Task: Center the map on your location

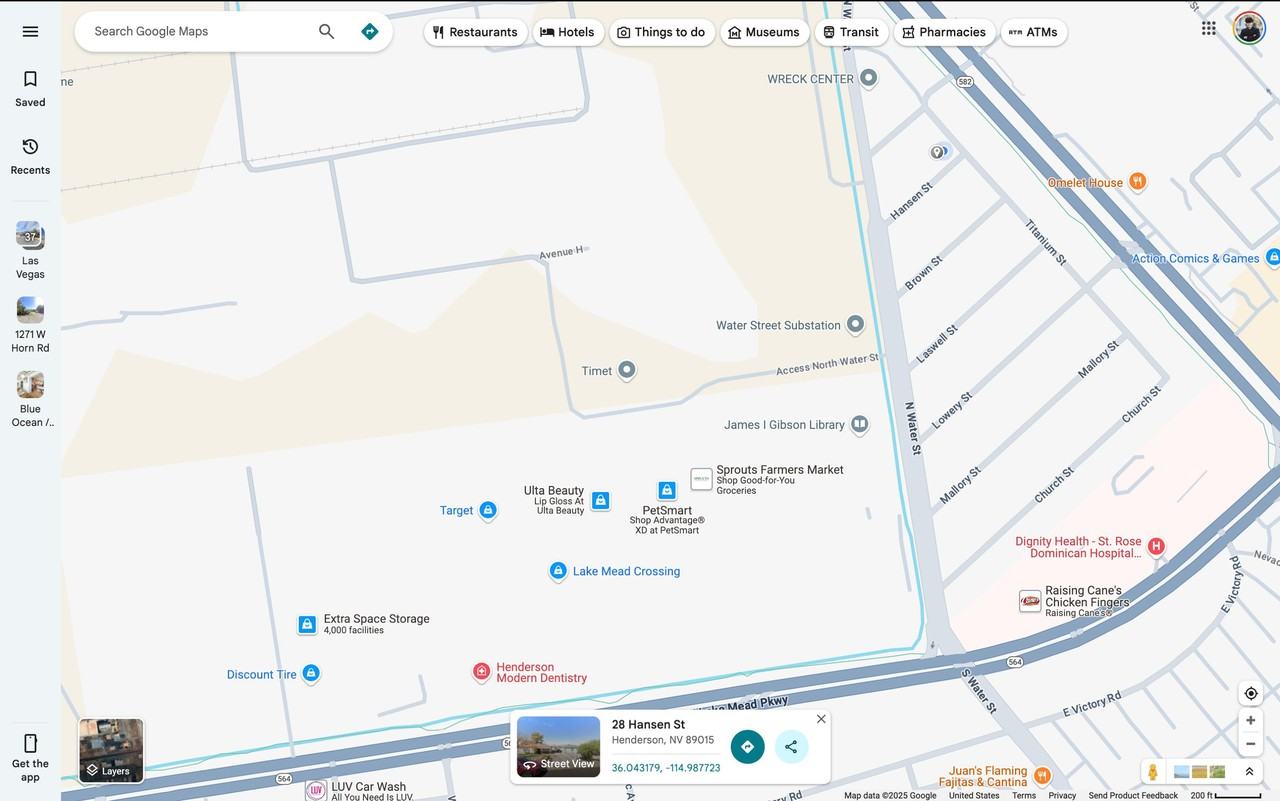Action: pyautogui.click(x=1250, y=693)
